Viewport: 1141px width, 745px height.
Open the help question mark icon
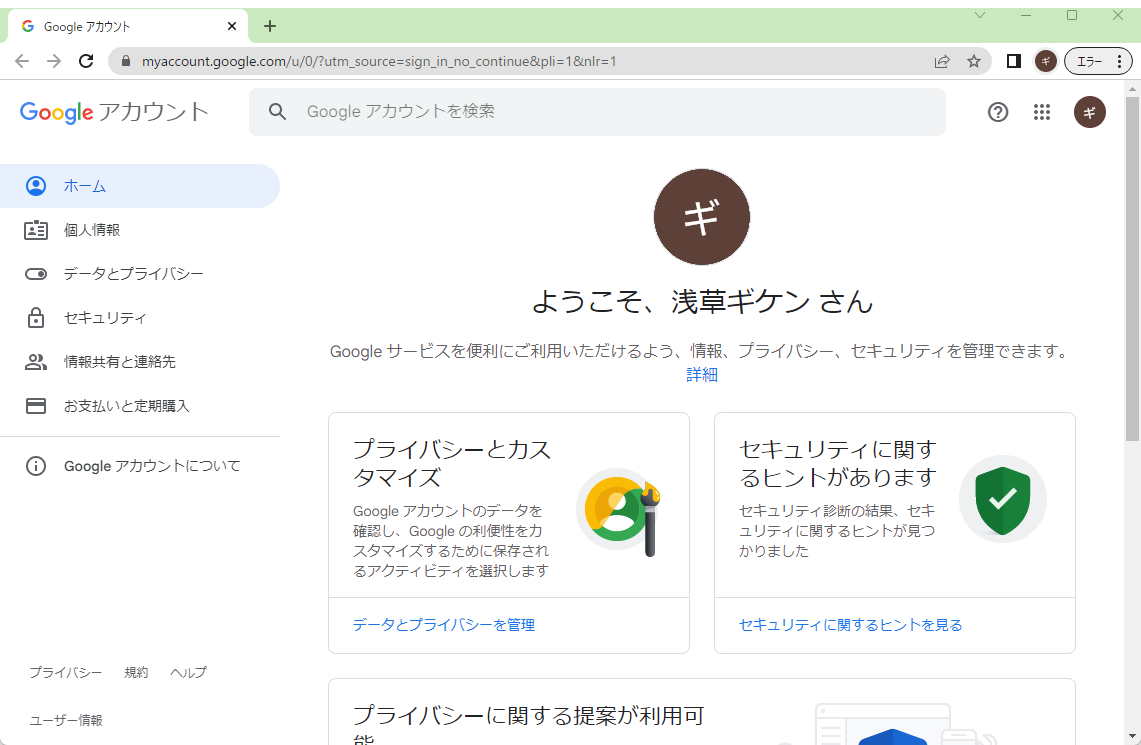(x=998, y=112)
